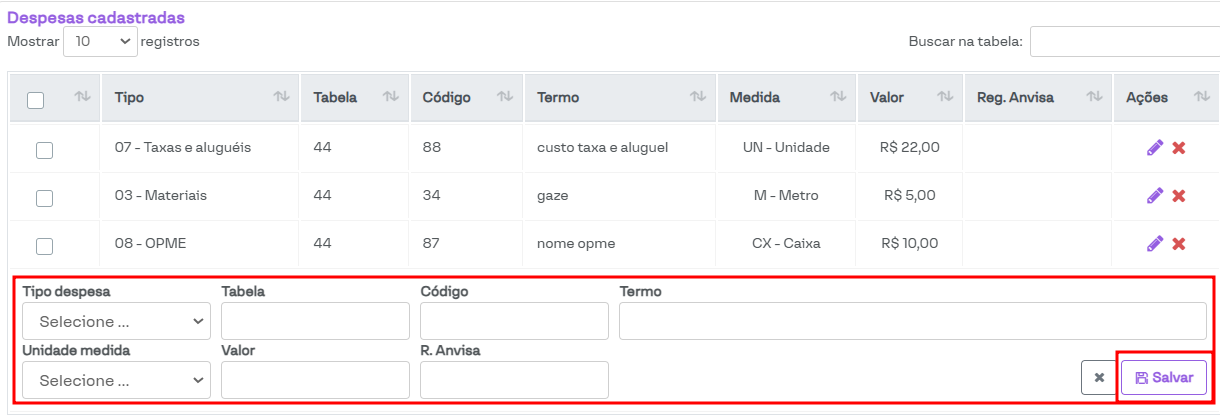Select checkbox for 08 - OPME row
1220x415 pixels.
click(x=44, y=246)
